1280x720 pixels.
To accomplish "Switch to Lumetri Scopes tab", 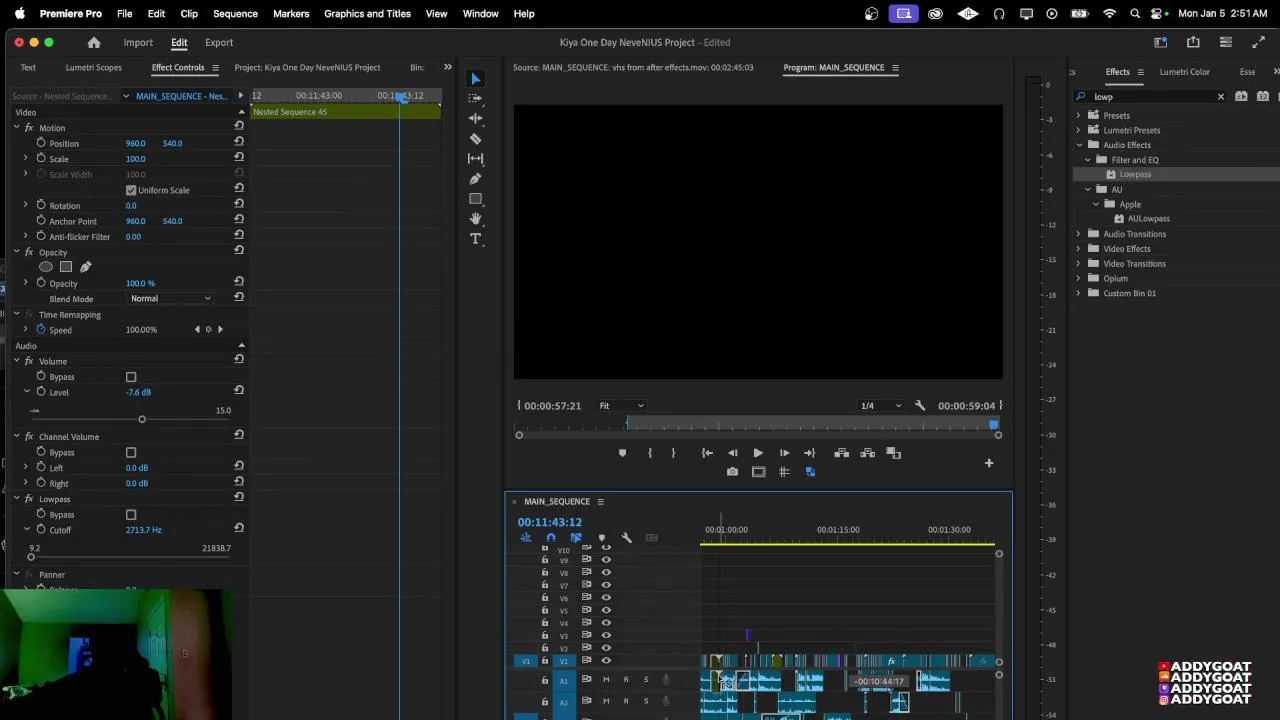I will click(x=94, y=68).
